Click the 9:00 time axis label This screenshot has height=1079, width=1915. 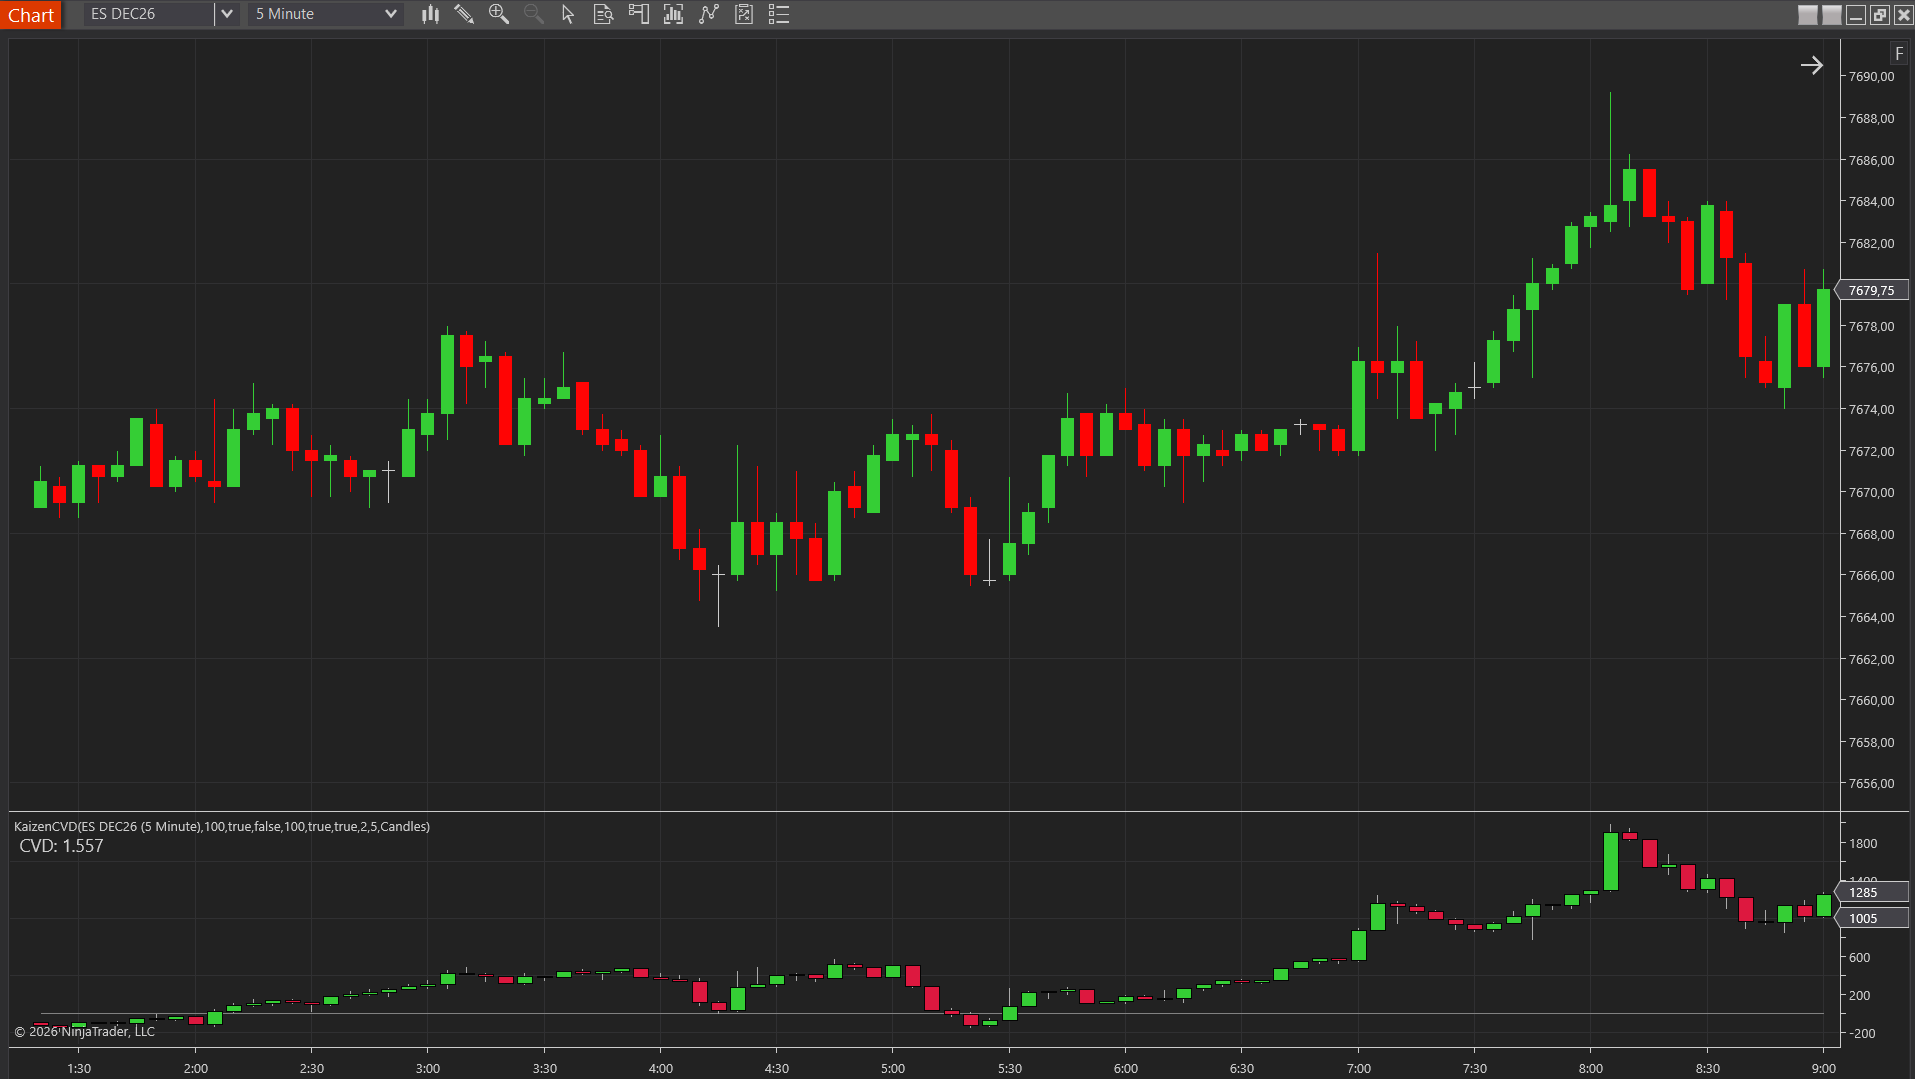1824,1068
